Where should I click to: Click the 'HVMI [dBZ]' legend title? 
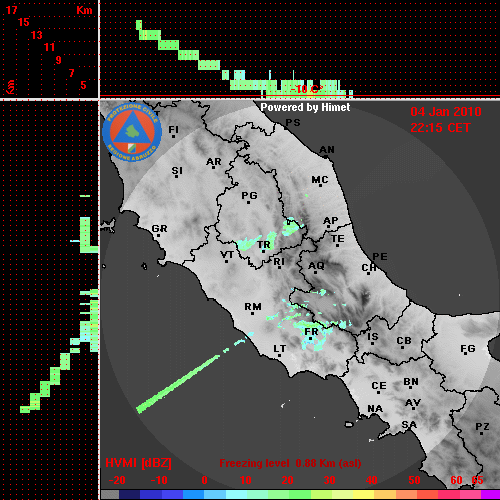point(138,463)
